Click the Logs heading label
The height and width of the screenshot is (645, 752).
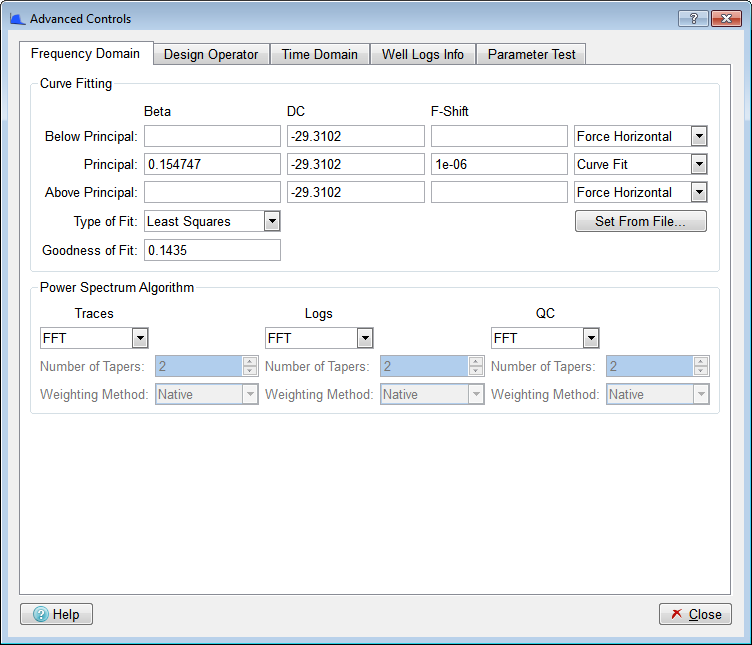(318, 314)
